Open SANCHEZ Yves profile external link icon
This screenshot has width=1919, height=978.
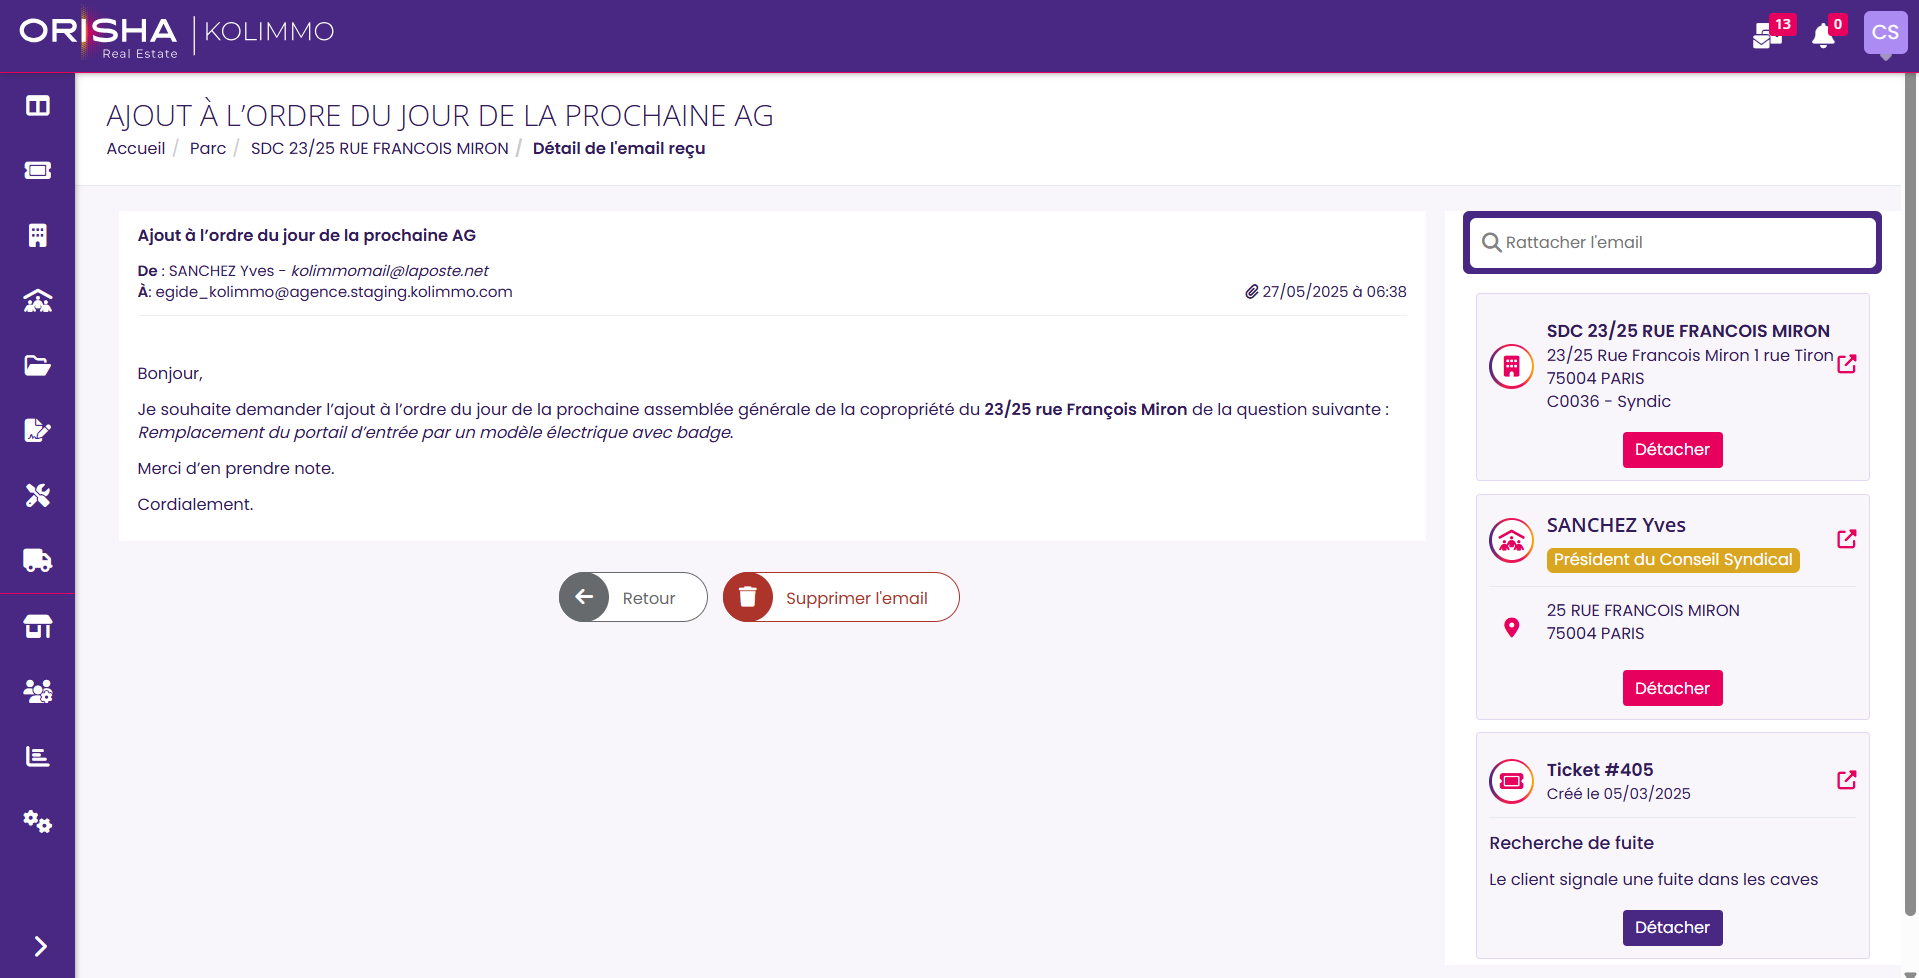pos(1847,539)
